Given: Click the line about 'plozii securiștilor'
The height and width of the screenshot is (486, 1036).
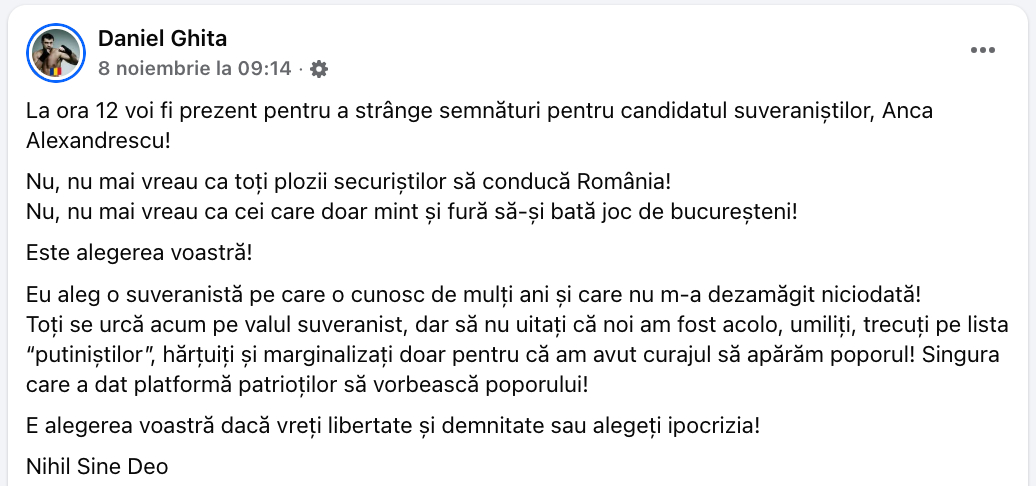Looking at the screenshot, I should [x=348, y=184].
